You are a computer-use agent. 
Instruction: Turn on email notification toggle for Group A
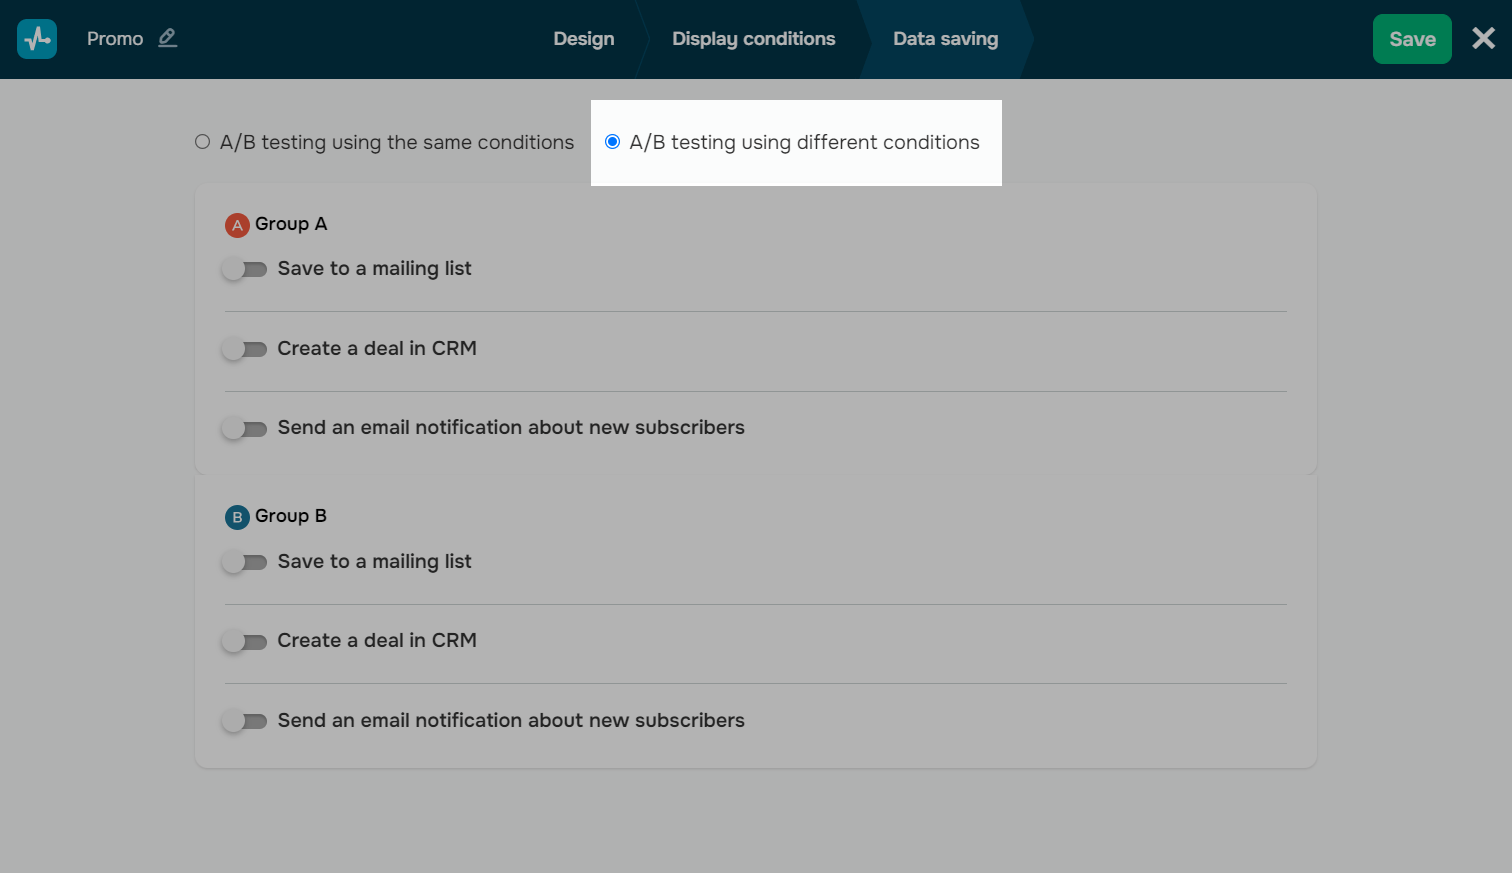coord(244,429)
